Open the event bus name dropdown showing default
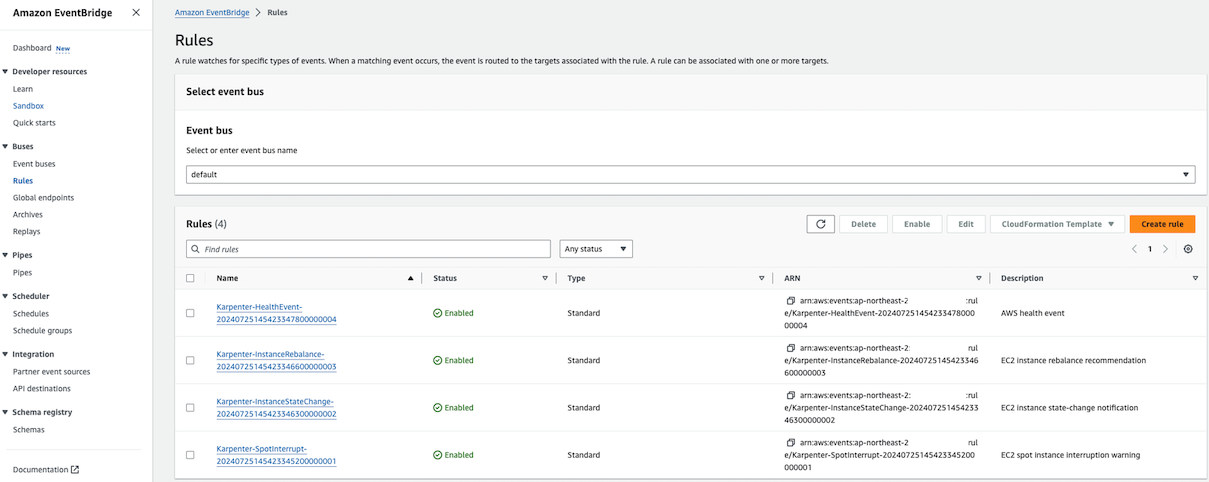This screenshot has height=482, width=1209. (x=690, y=174)
